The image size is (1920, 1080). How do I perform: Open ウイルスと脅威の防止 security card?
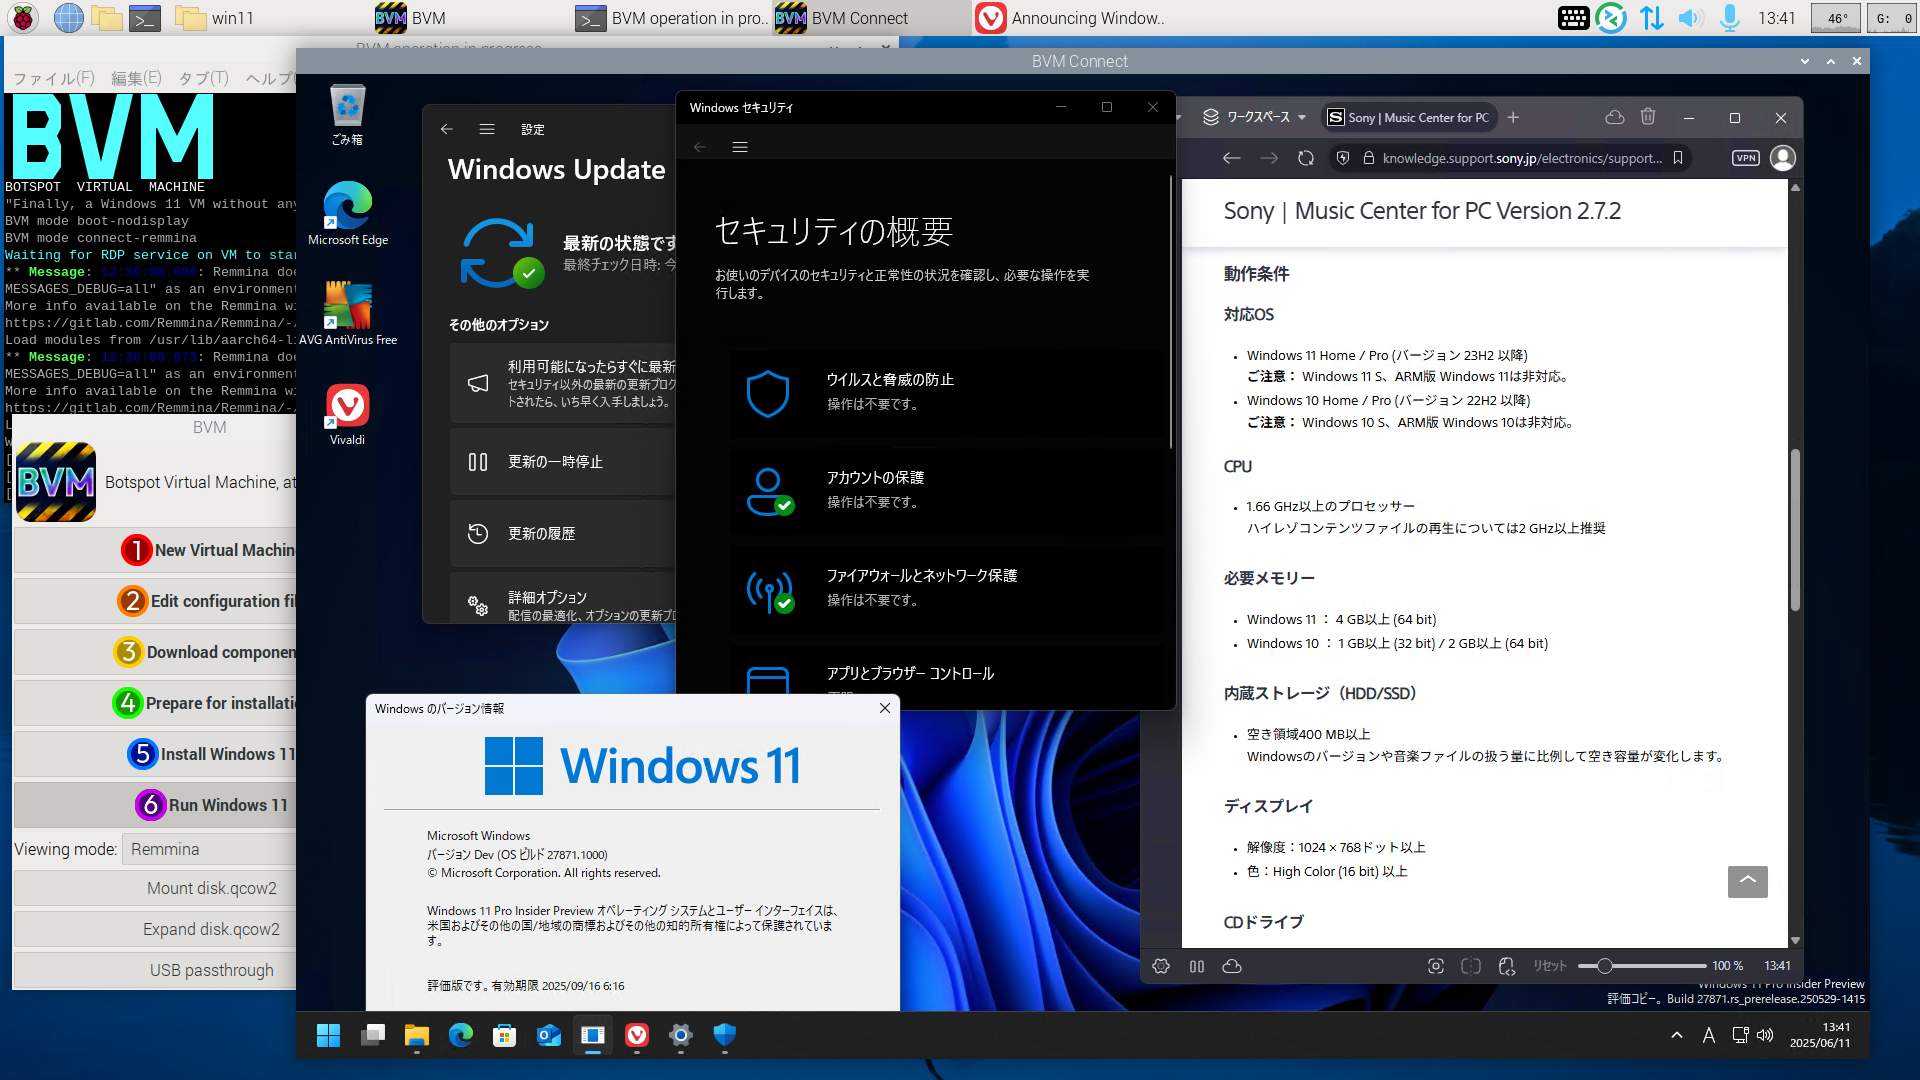coord(945,392)
